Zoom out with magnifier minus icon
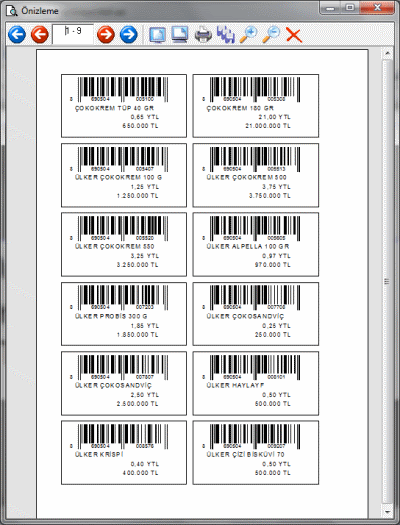Screen dimensions: 400x525 point(271,35)
